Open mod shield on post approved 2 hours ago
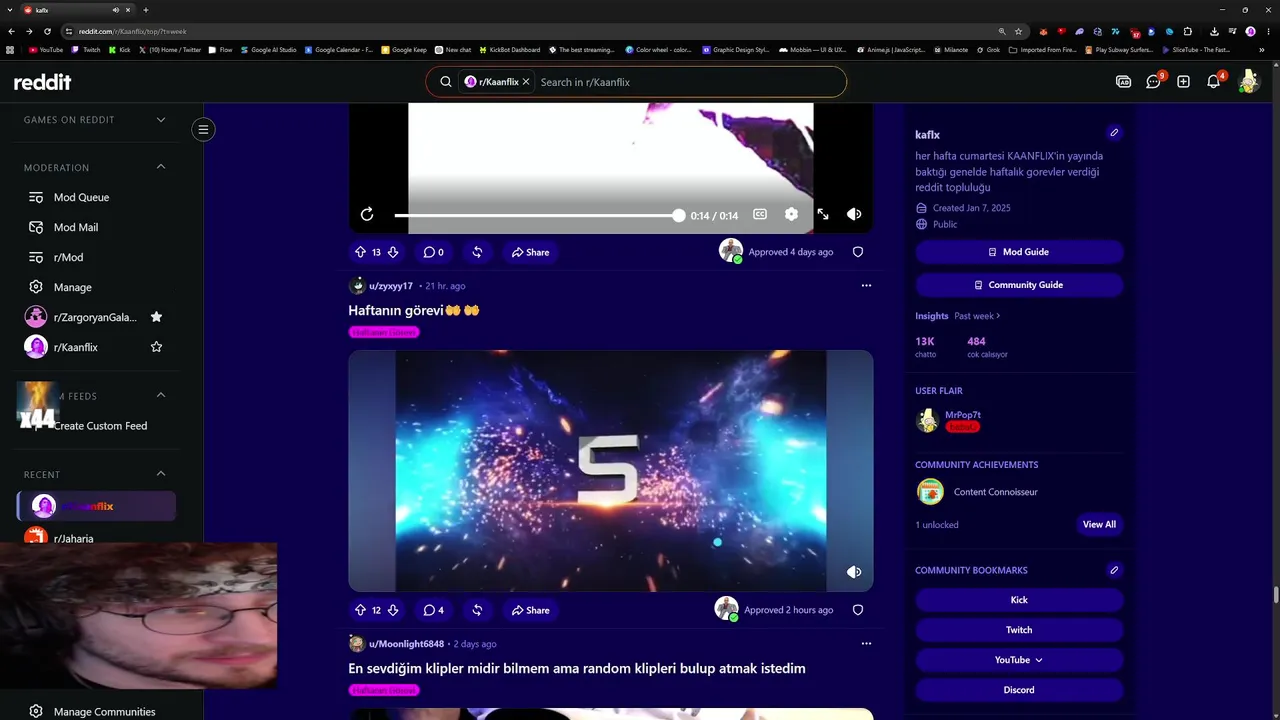 858,610
